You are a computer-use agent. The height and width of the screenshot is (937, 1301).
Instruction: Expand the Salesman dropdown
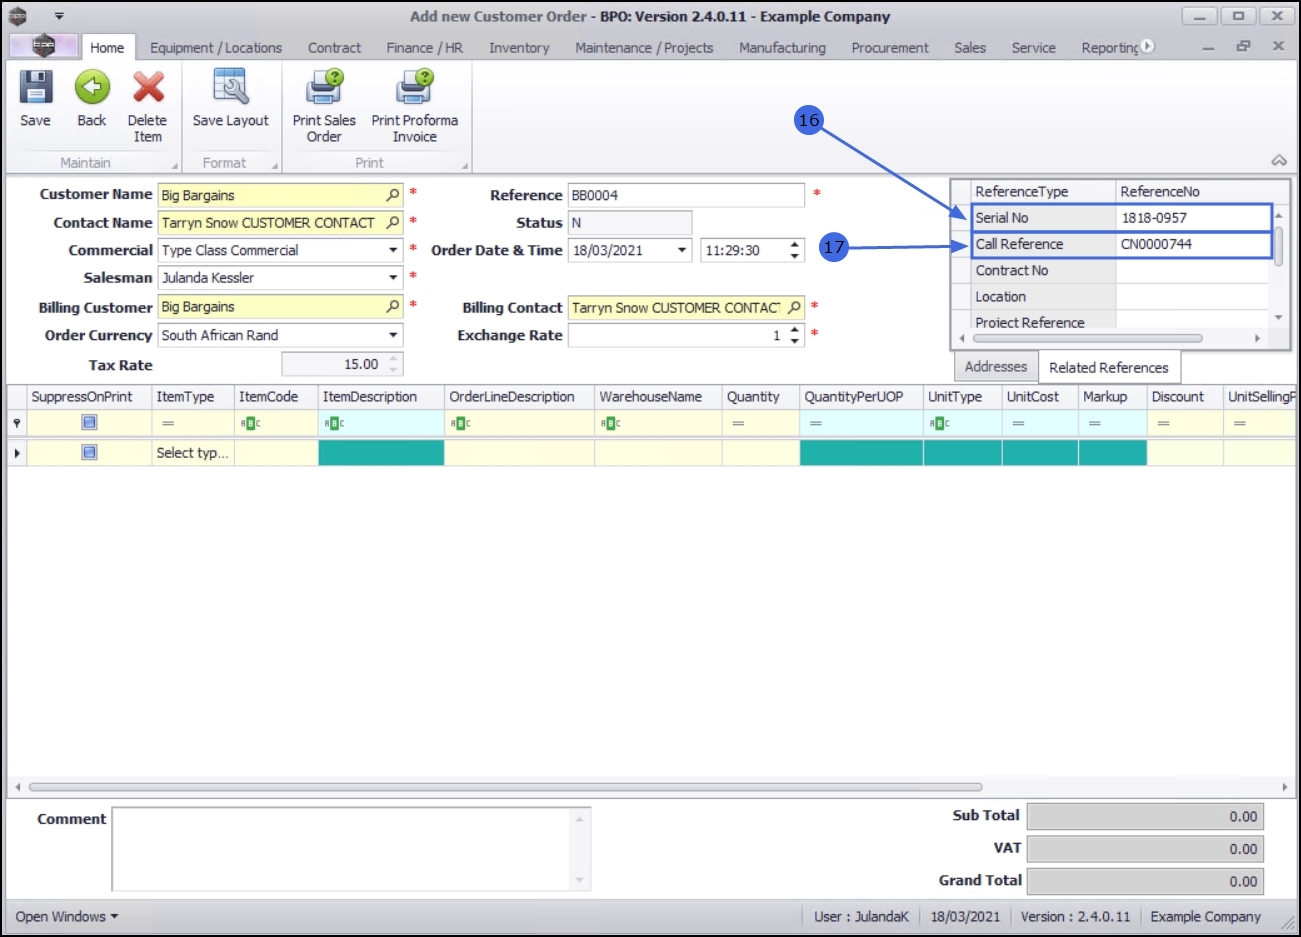click(393, 278)
